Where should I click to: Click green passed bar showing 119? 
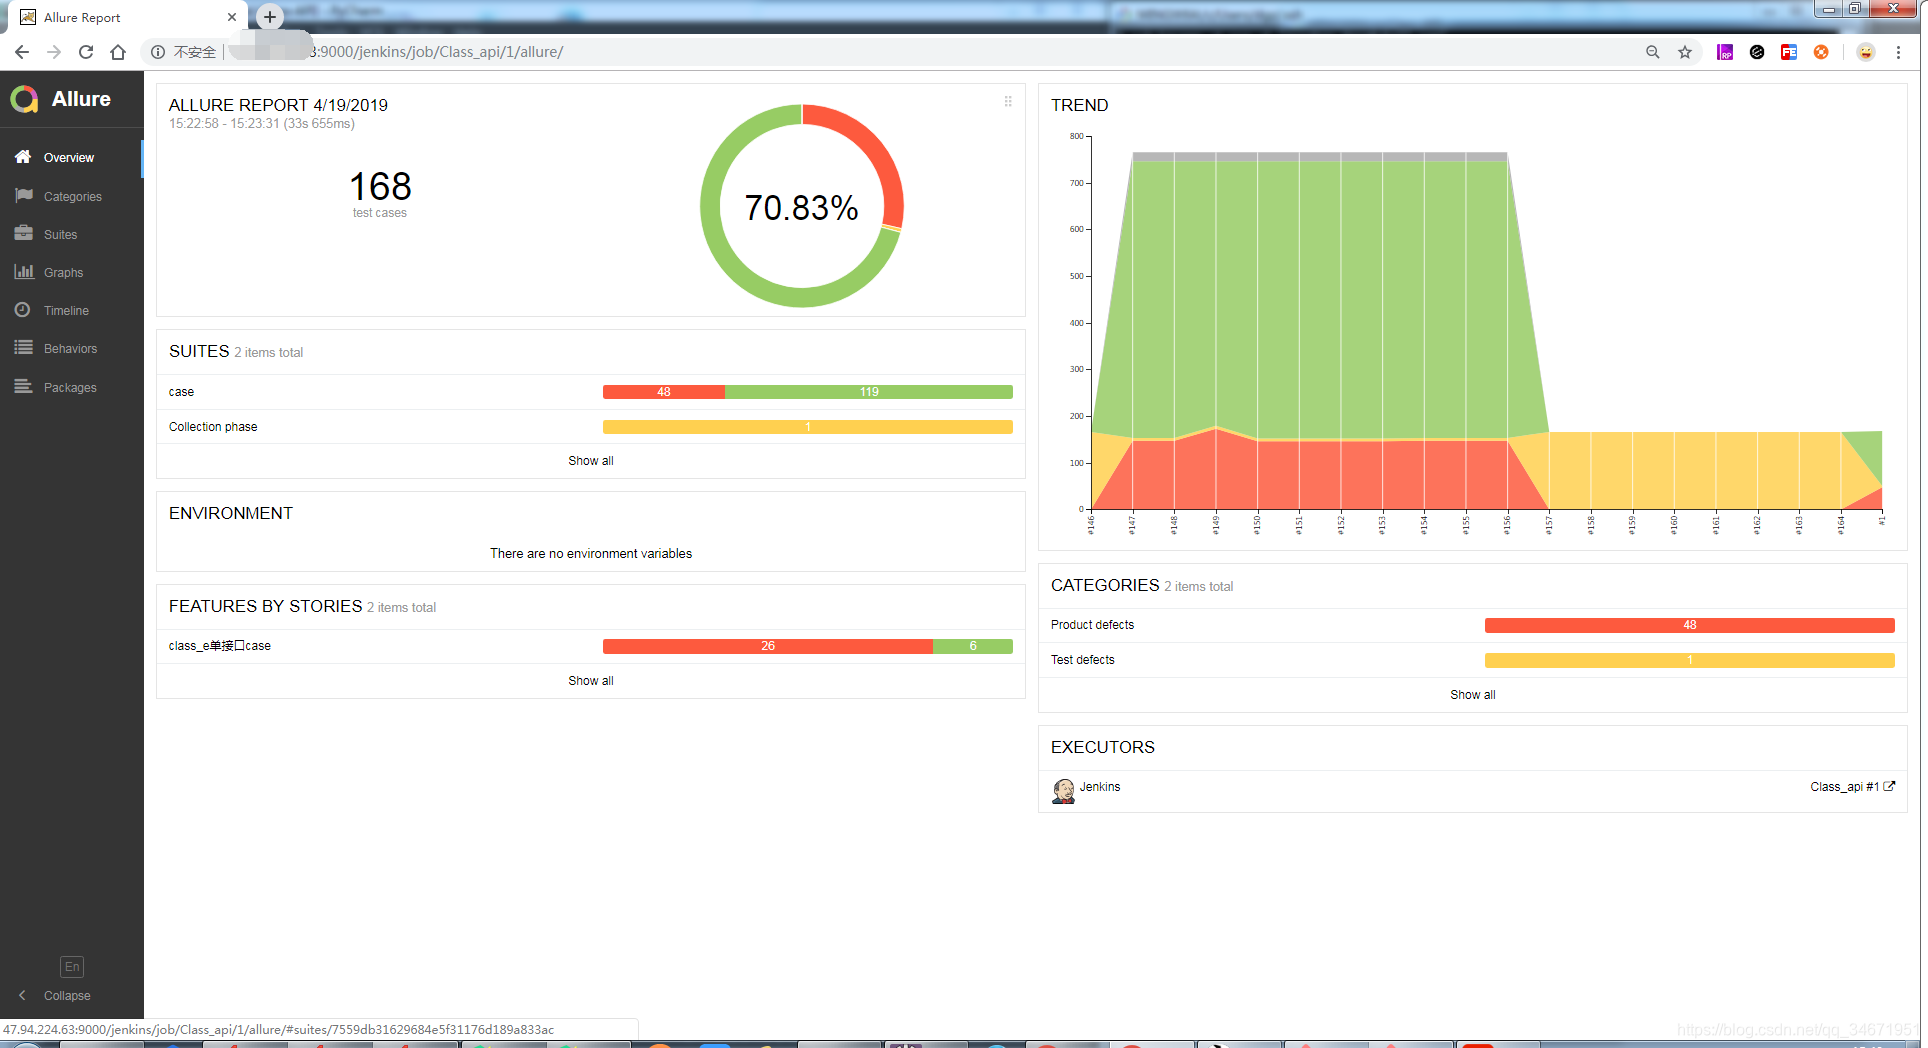[869, 392]
